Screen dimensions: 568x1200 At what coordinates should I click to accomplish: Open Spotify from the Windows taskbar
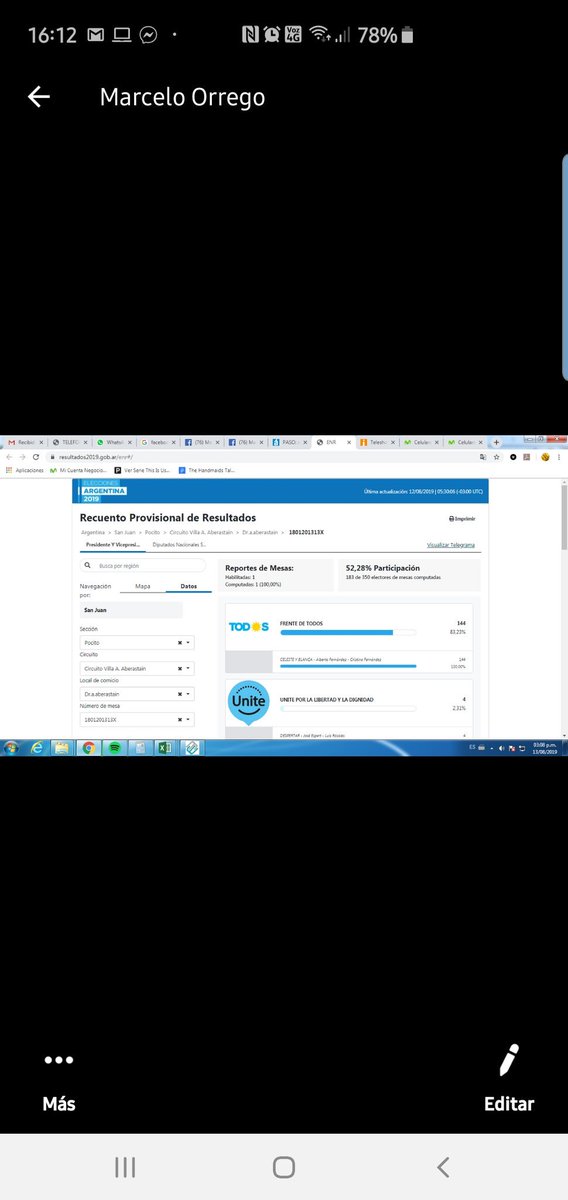[x=114, y=747]
